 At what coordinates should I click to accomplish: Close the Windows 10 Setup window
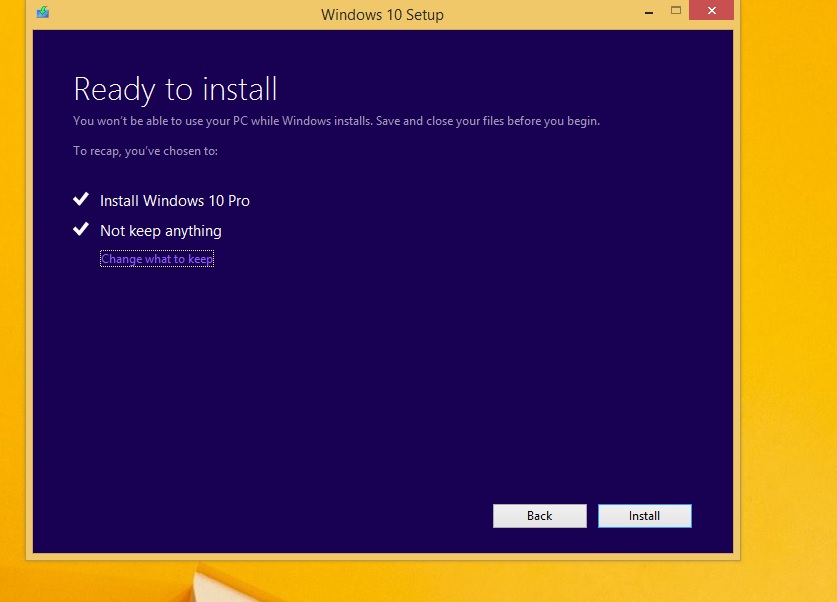point(711,10)
